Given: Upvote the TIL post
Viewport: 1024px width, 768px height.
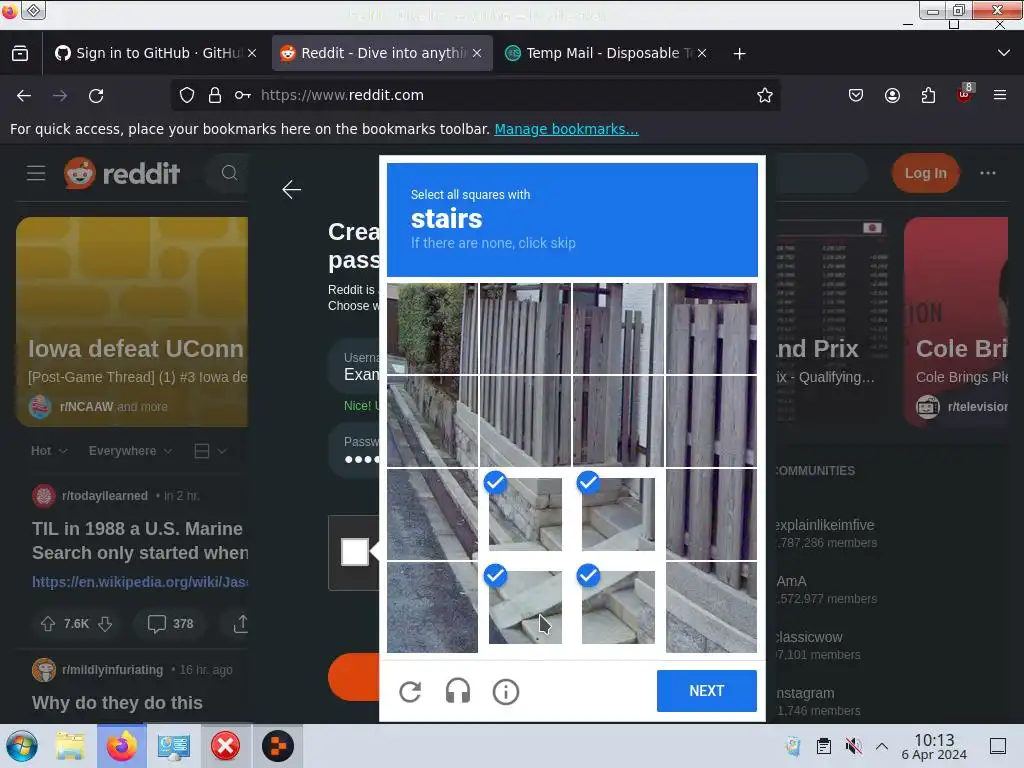Looking at the screenshot, I should point(48,624).
